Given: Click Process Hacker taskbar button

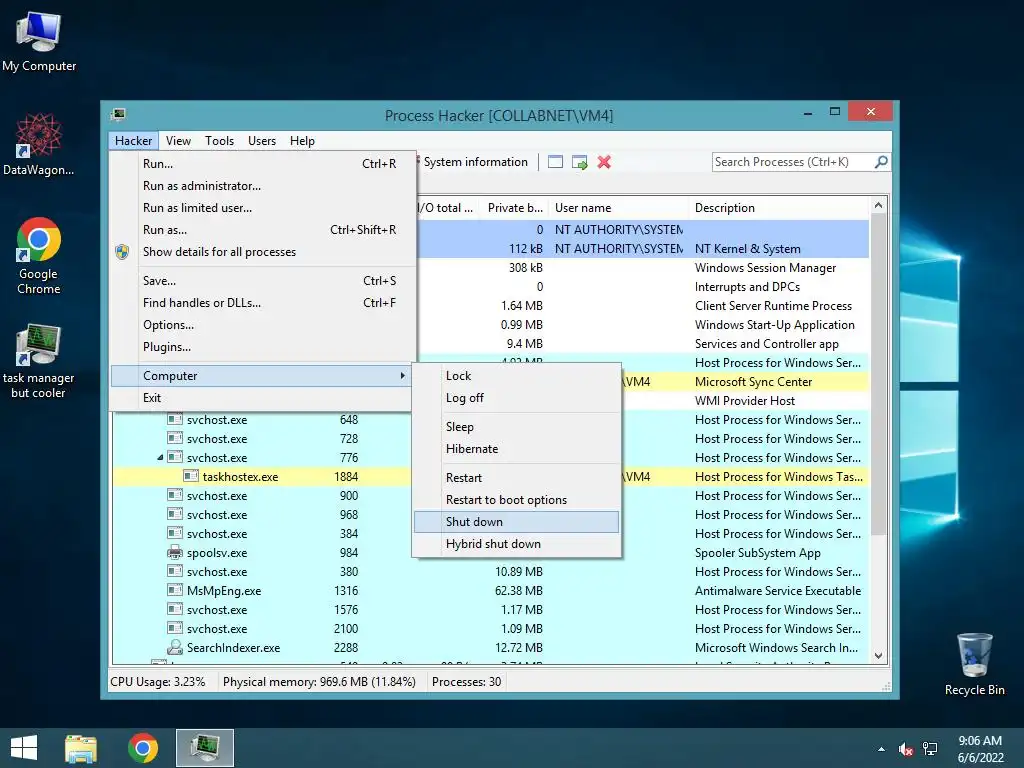Looking at the screenshot, I should [204, 748].
